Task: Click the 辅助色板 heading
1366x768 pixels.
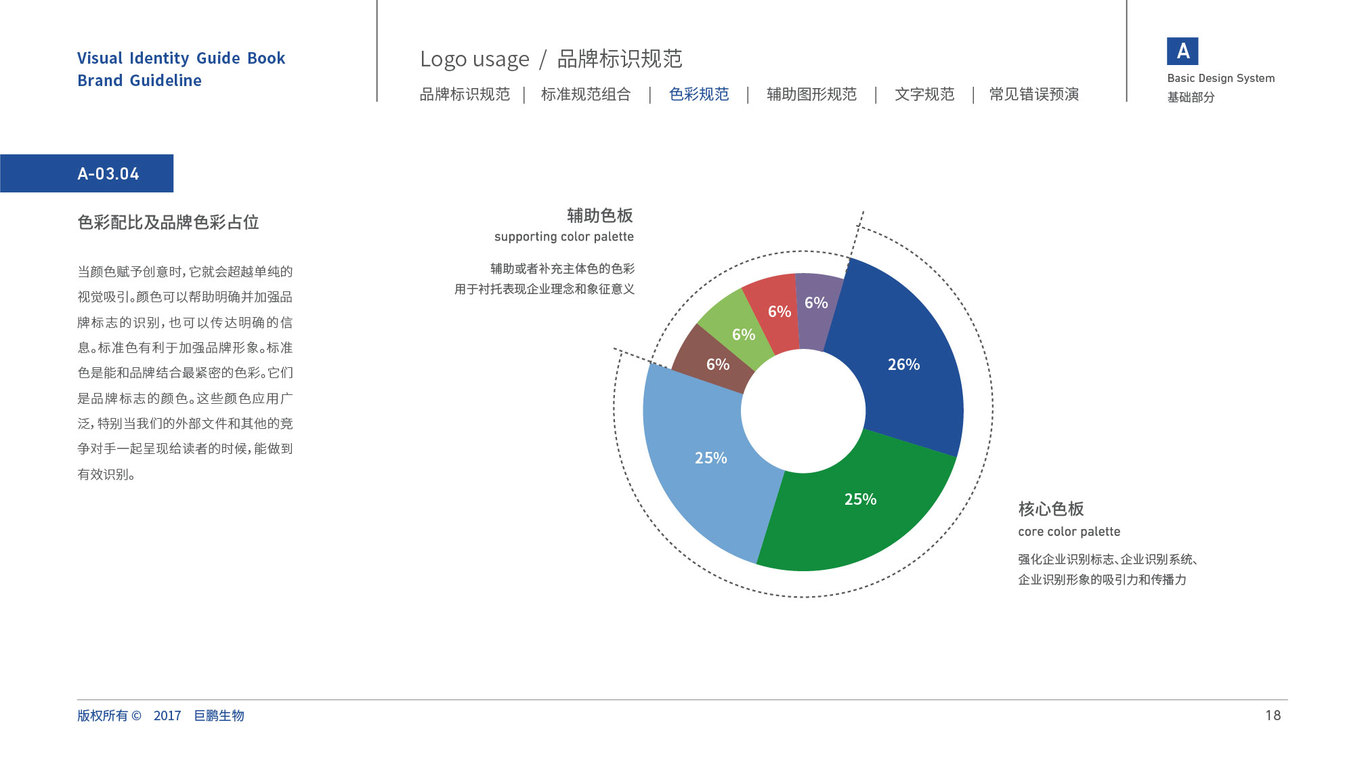Action: coord(600,215)
